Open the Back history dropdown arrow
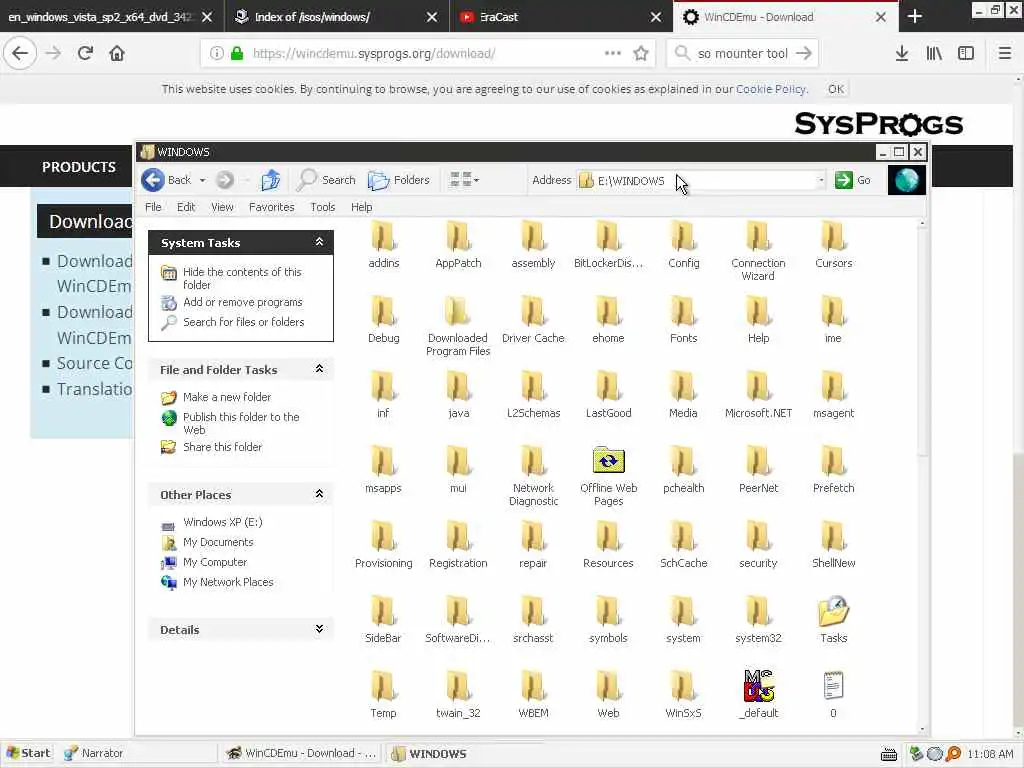The image size is (1024, 768). tap(202, 180)
